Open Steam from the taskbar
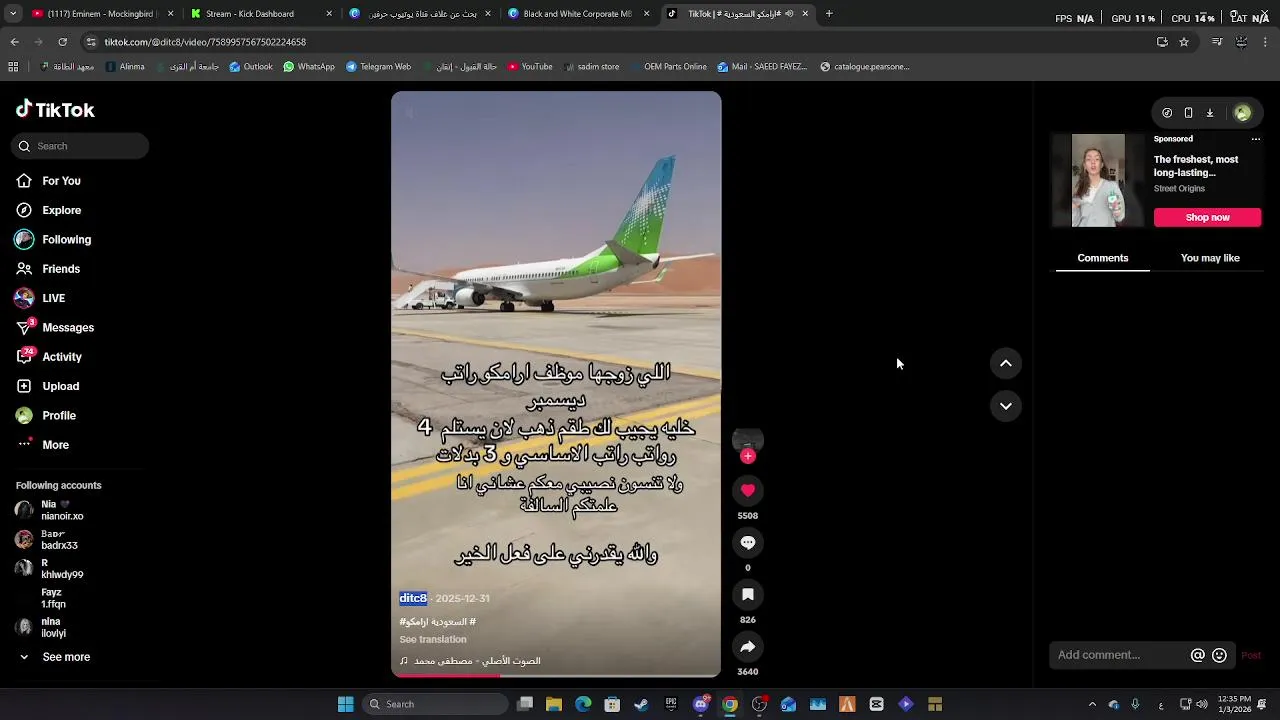 coord(641,704)
